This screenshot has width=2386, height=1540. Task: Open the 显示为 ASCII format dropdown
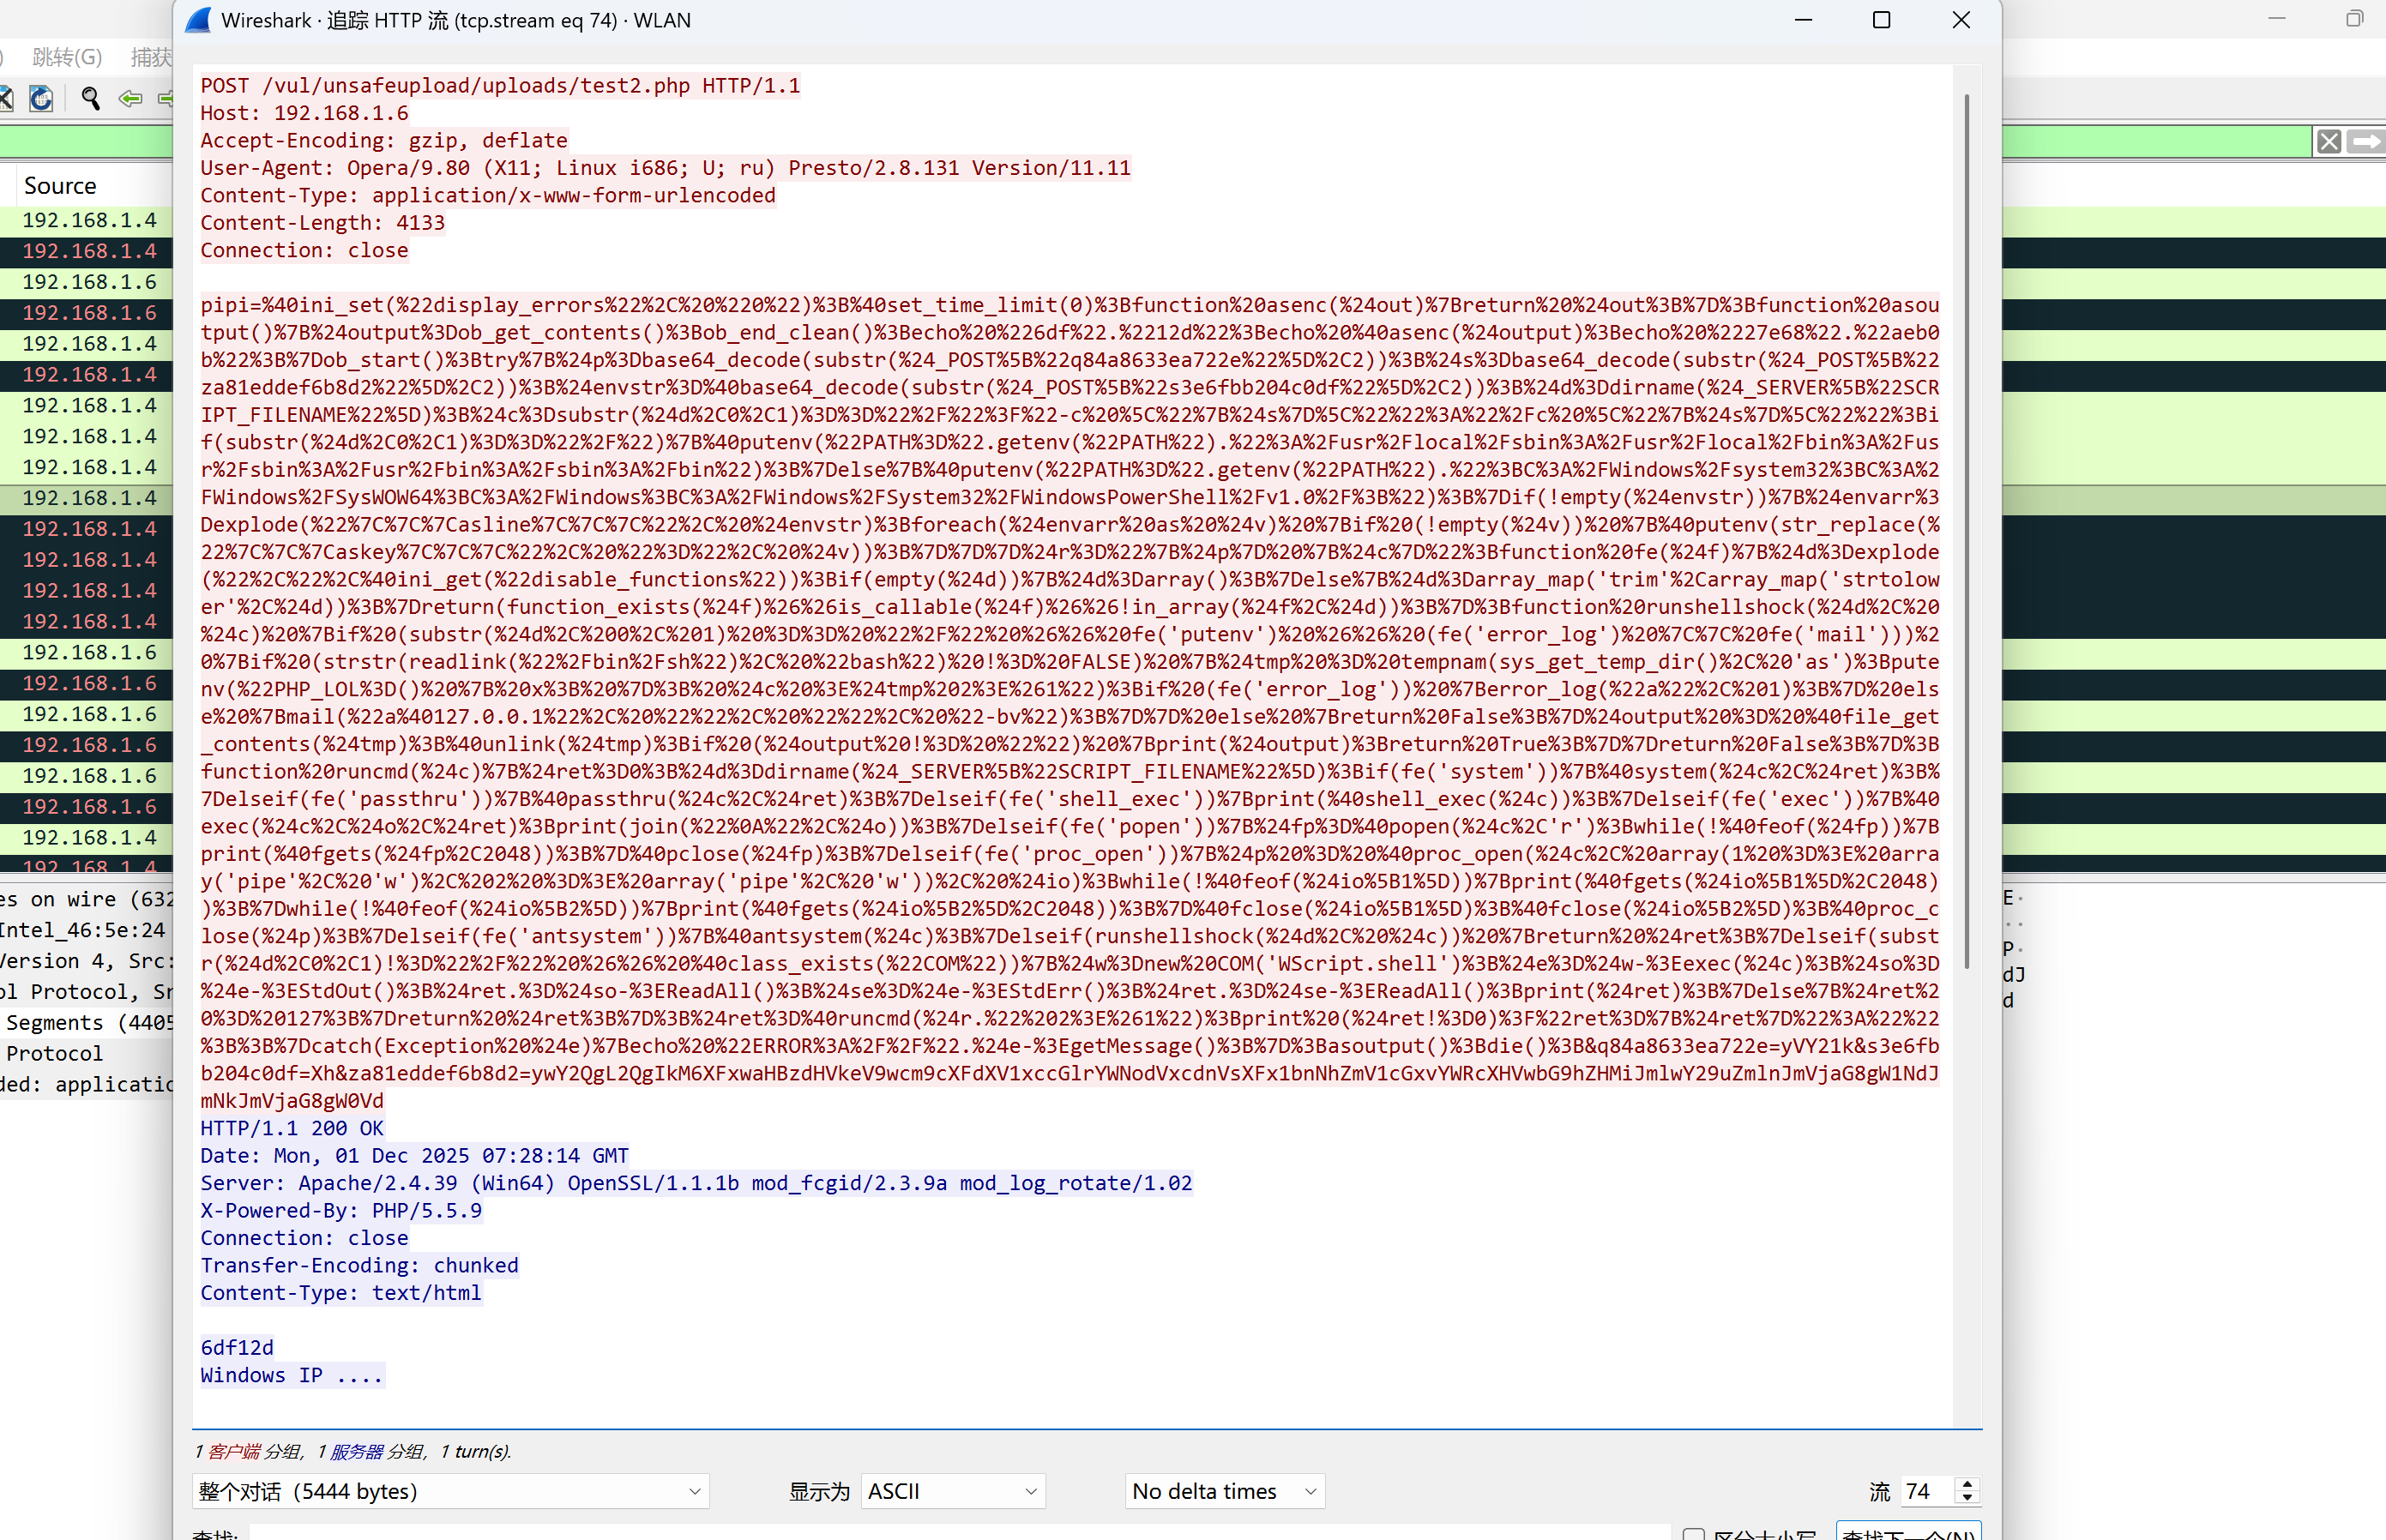point(952,1491)
